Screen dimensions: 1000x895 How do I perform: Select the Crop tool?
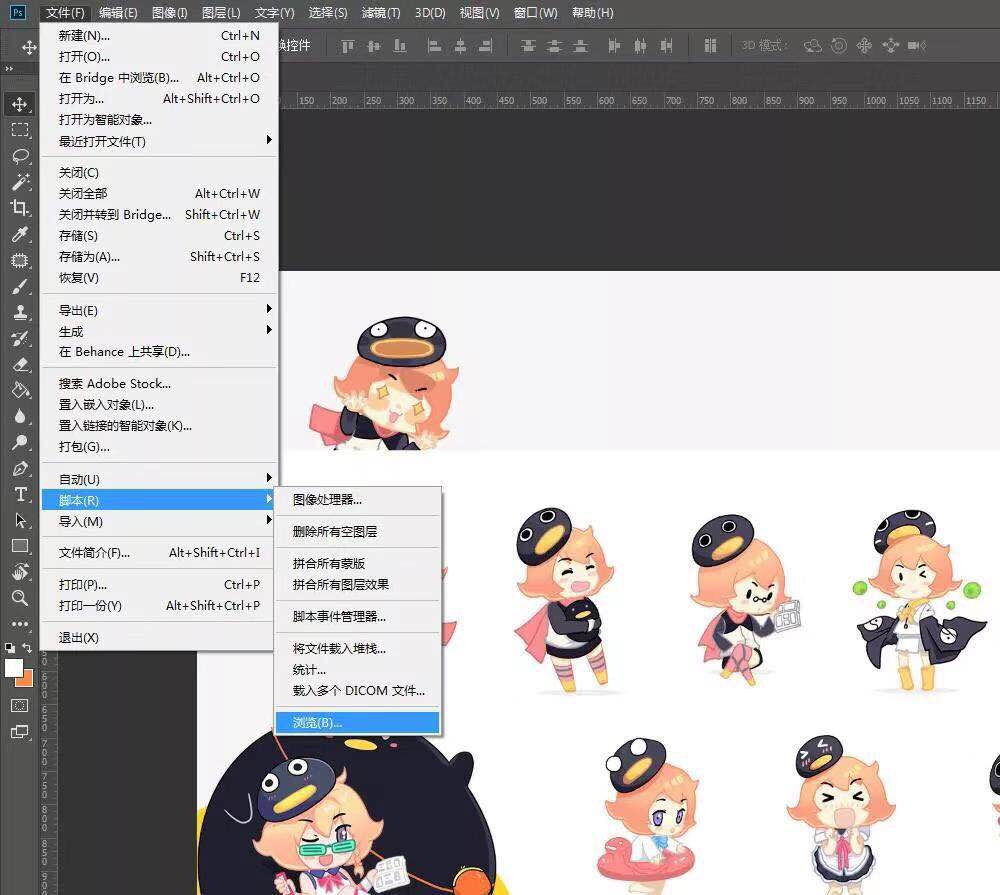click(x=20, y=206)
